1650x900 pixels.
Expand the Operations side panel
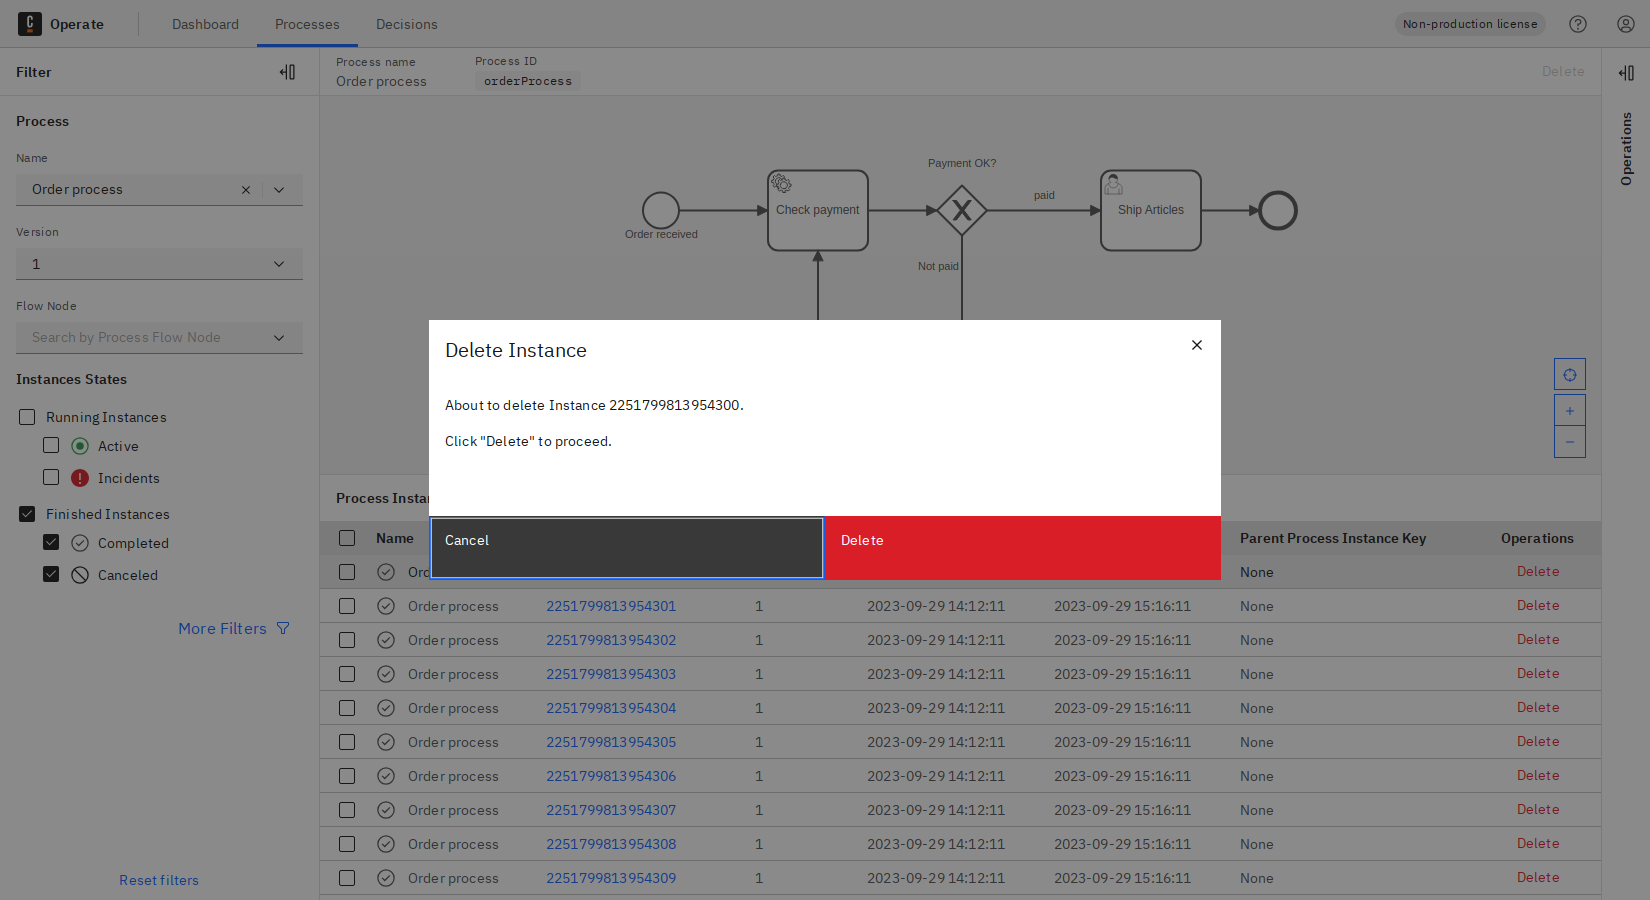coord(1626,73)
